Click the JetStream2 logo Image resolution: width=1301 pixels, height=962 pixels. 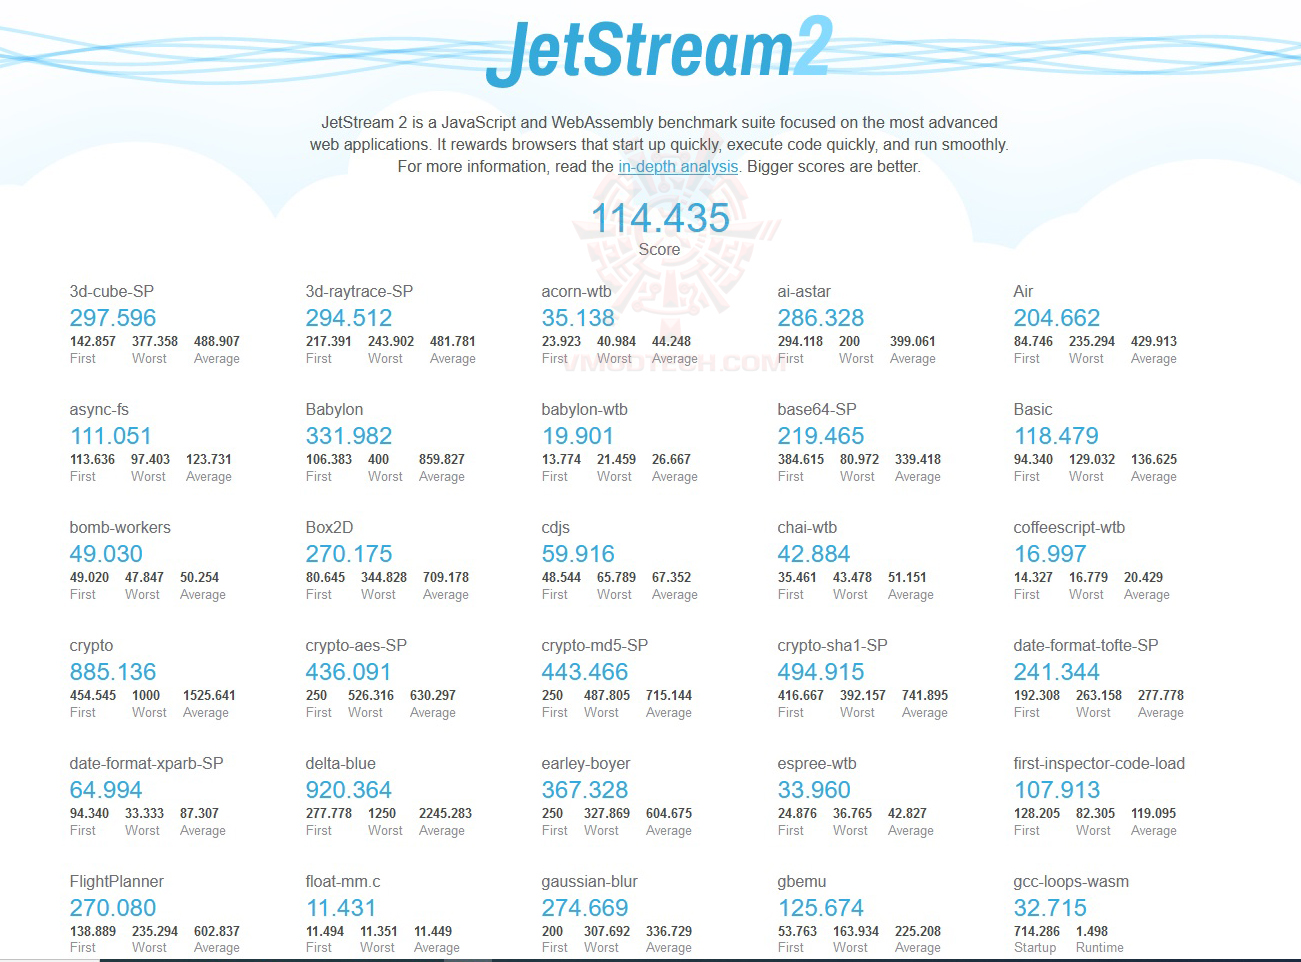(659, 50)
